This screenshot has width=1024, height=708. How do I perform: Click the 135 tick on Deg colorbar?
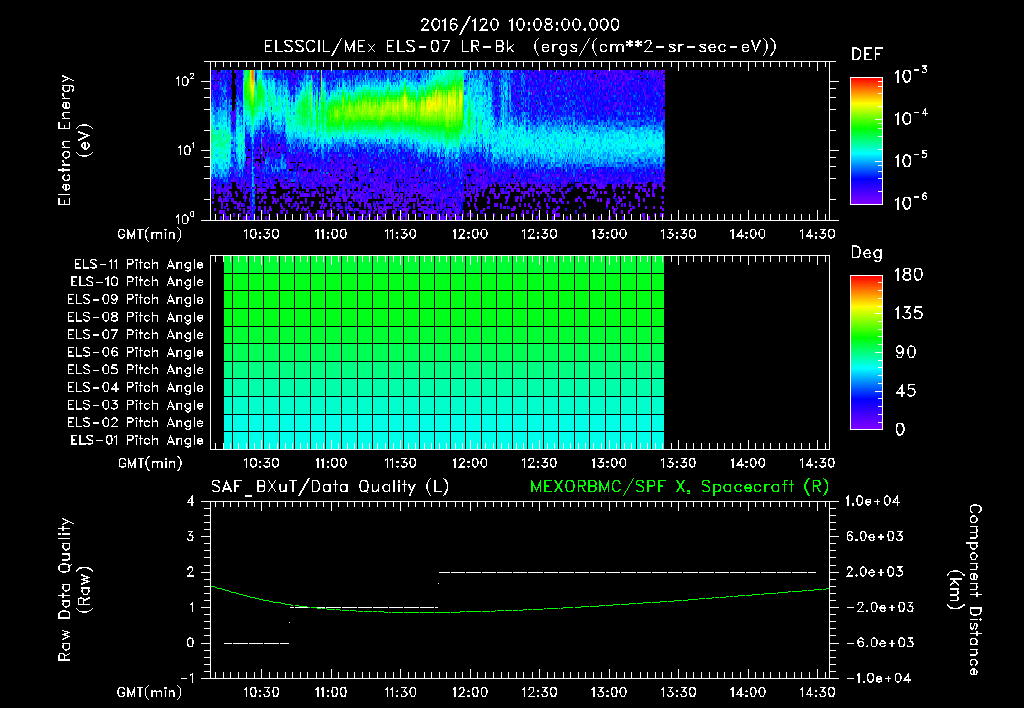(x=909, y=314)
